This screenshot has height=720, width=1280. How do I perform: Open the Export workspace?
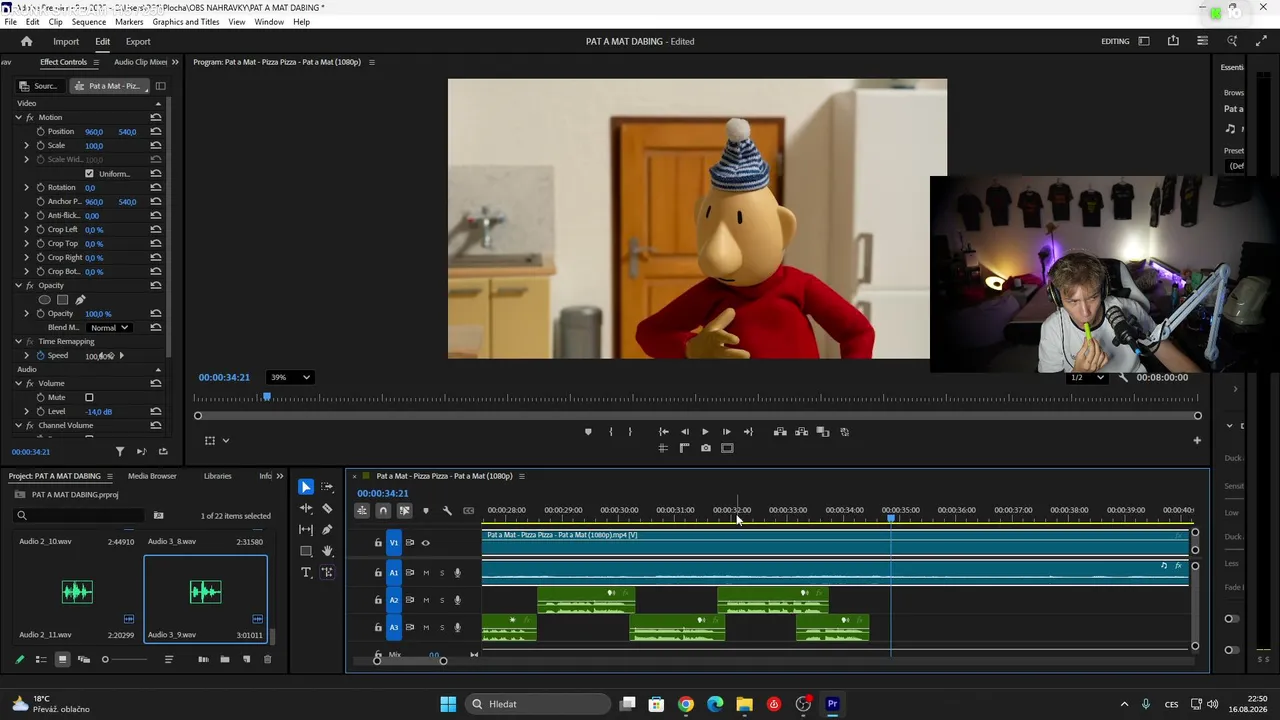pyautogui.click(x=138, y=42)
